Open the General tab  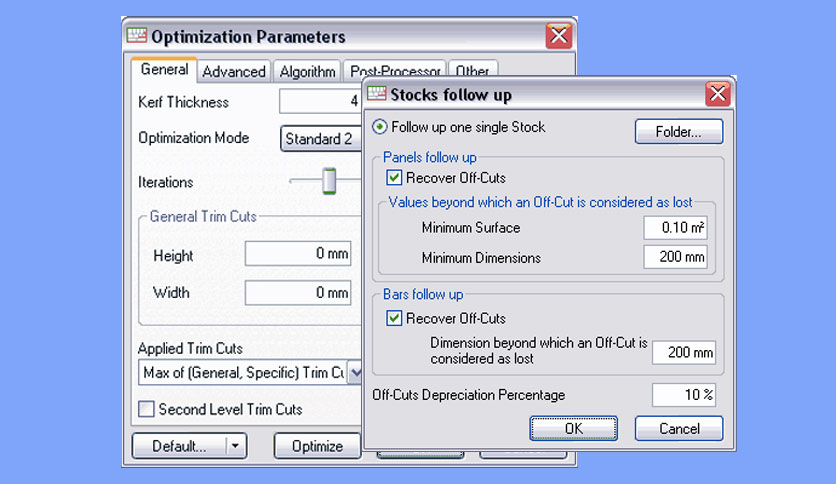point(164,69)
